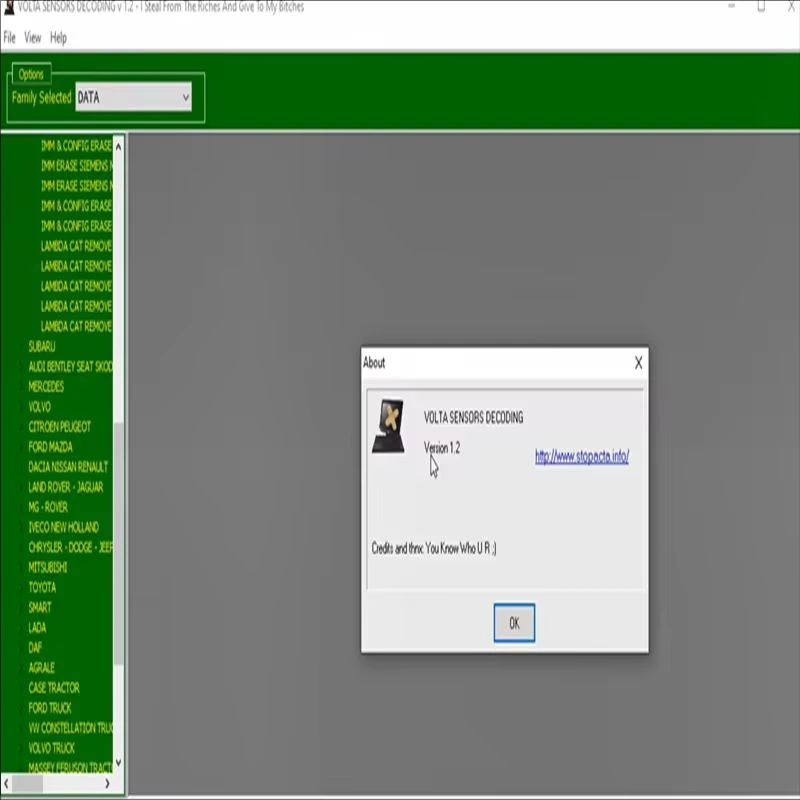Select the VOLVO tree item
This screenshot has width=800, height=800.
point(39,407)
